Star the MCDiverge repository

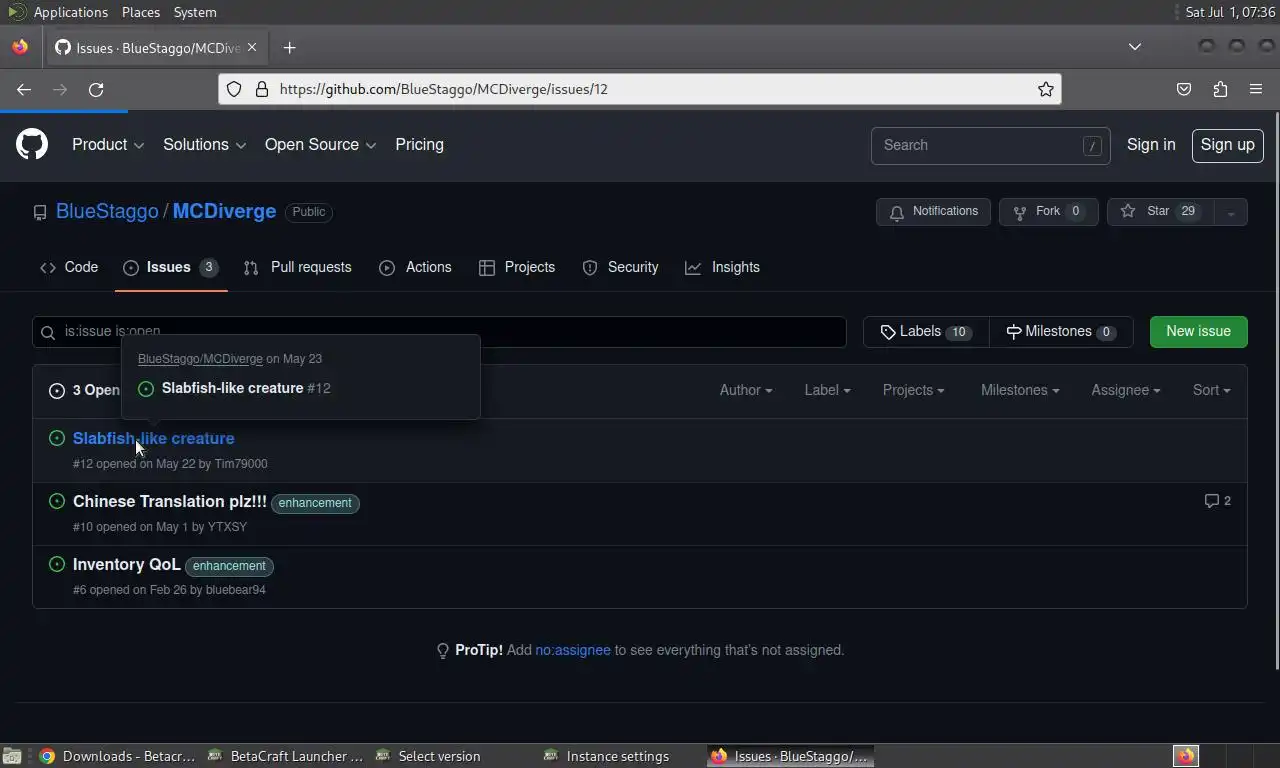[1160, 212]
